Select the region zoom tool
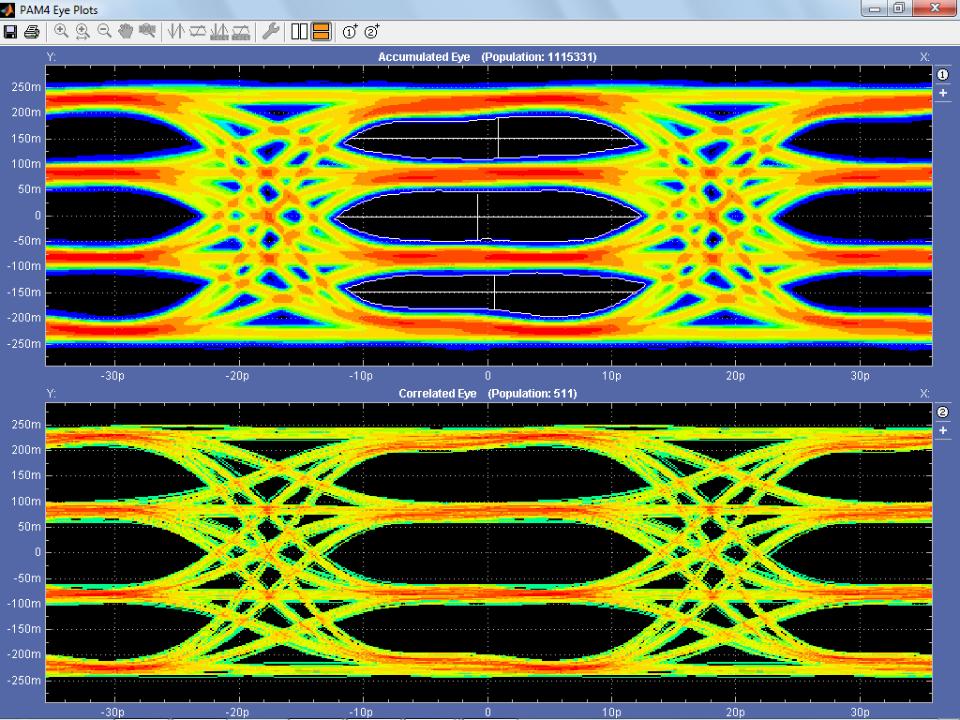 (145, 32)
